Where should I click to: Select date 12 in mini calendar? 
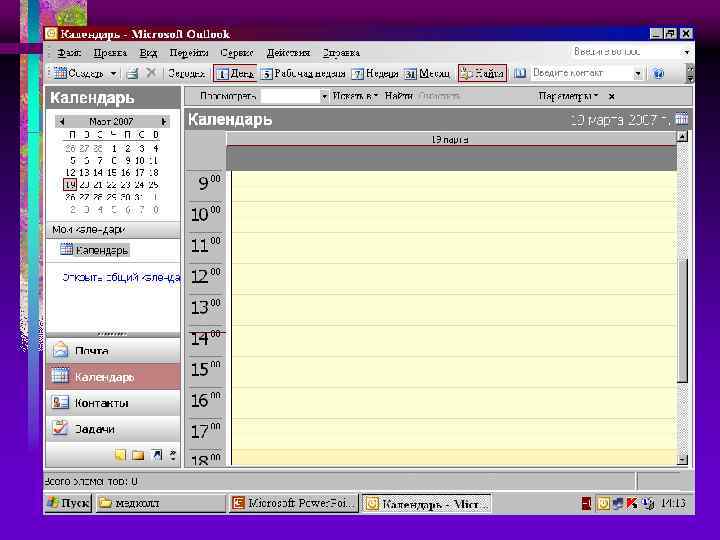(70, 173)
